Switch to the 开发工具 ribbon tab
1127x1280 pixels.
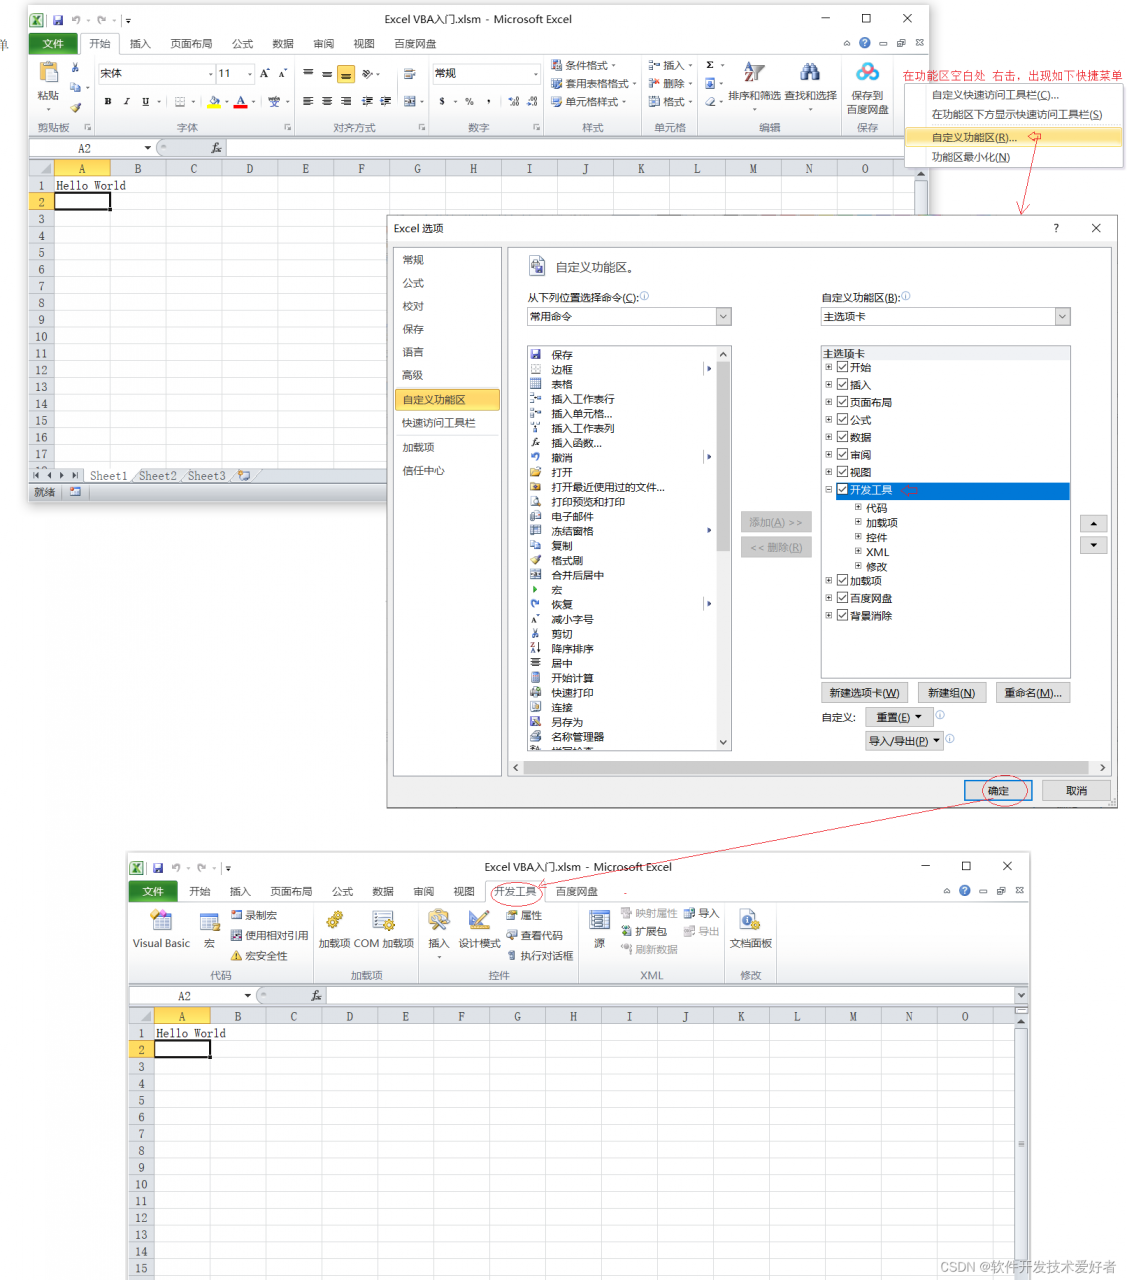[x=514, y=891]
